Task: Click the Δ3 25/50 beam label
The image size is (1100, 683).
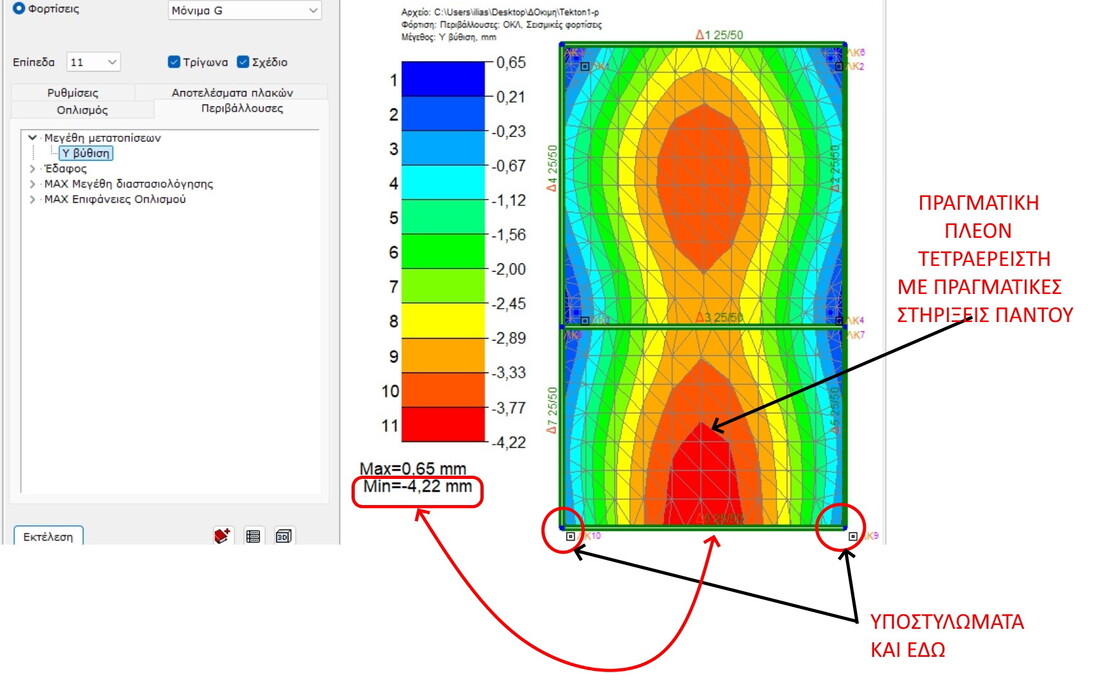Action: tap(719, 318)
